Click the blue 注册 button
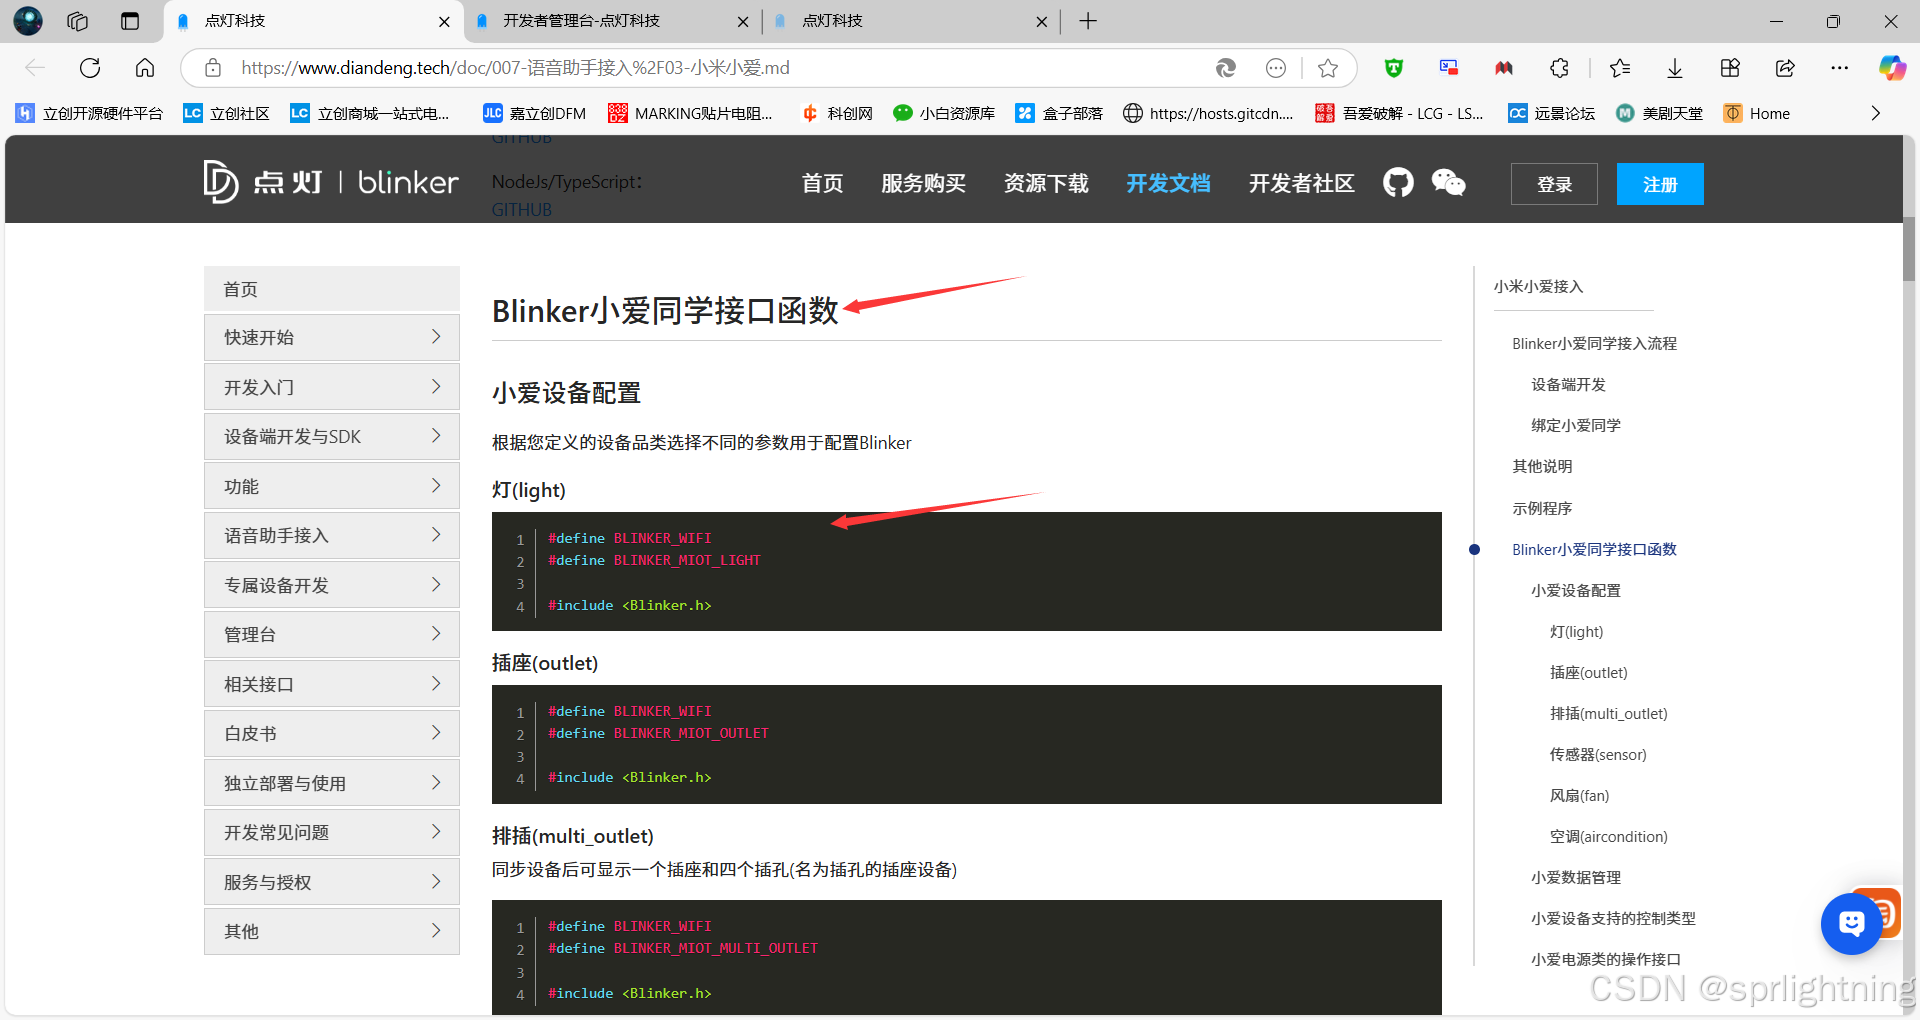 pos(1660,184)
